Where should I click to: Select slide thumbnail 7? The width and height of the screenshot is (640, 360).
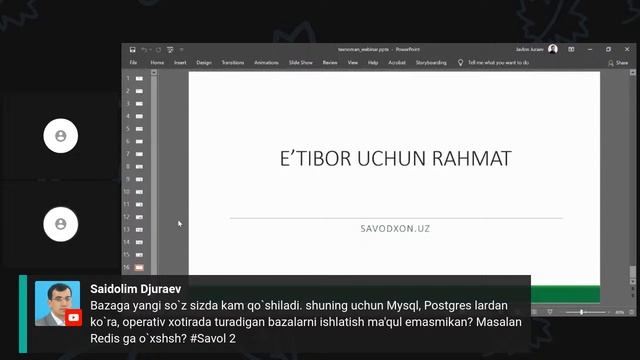pos(139,154)
